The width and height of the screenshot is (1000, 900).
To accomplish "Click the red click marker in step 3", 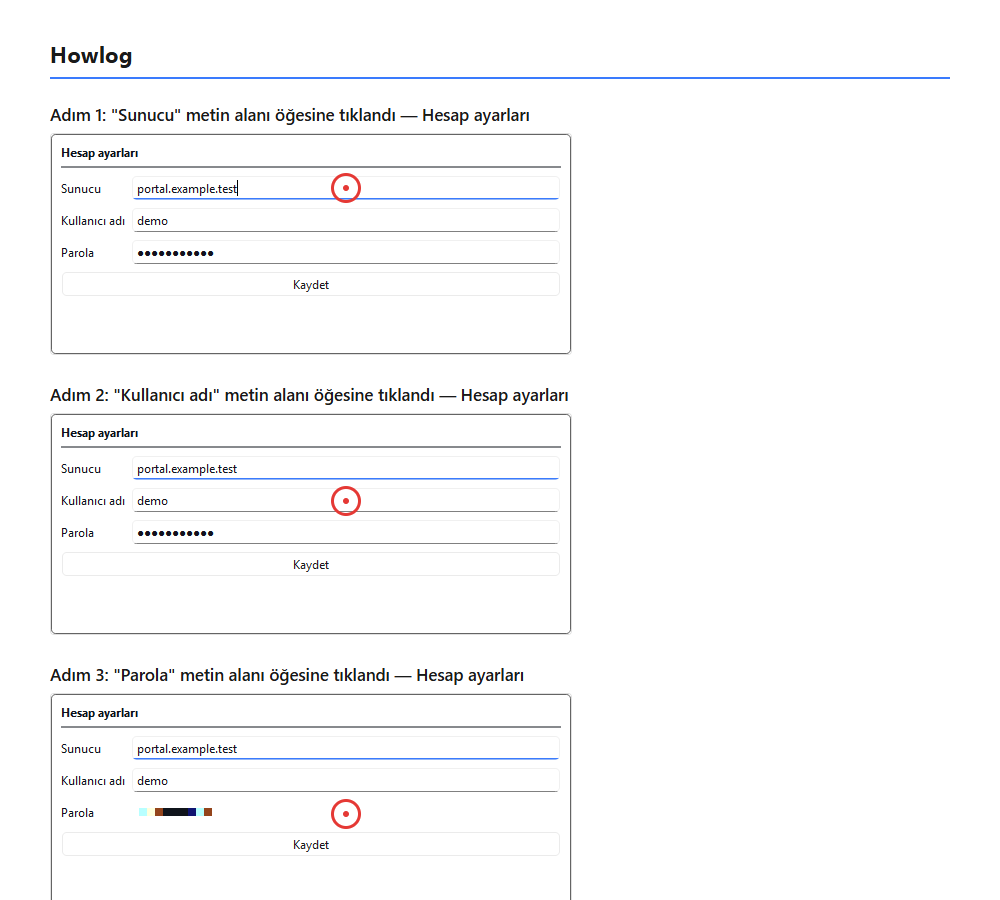I will 346,814.
